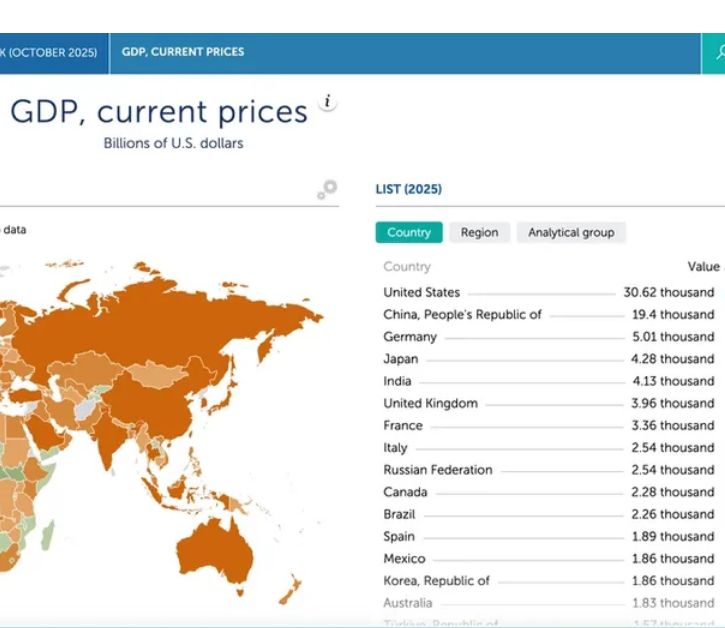Click the LIST (2025) panel heading
This screenshot has width=725, height=628.
click(x=408, y=189)
